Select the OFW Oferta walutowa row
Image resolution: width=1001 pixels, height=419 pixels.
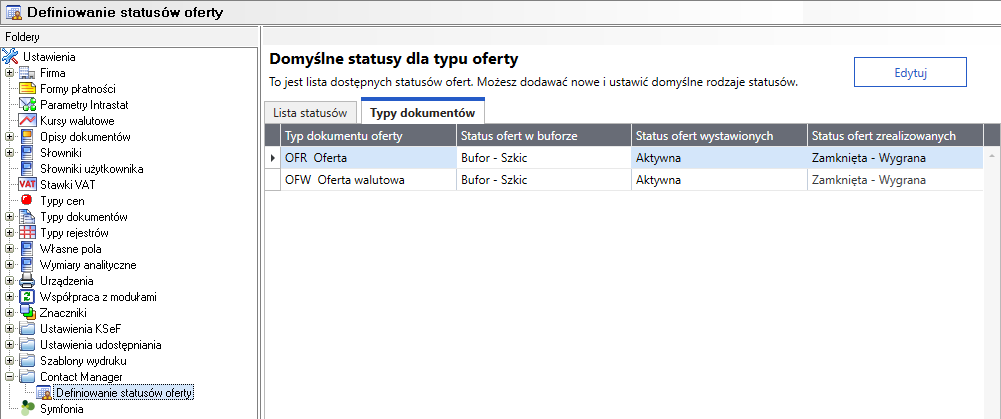click(x=367, y=180)
